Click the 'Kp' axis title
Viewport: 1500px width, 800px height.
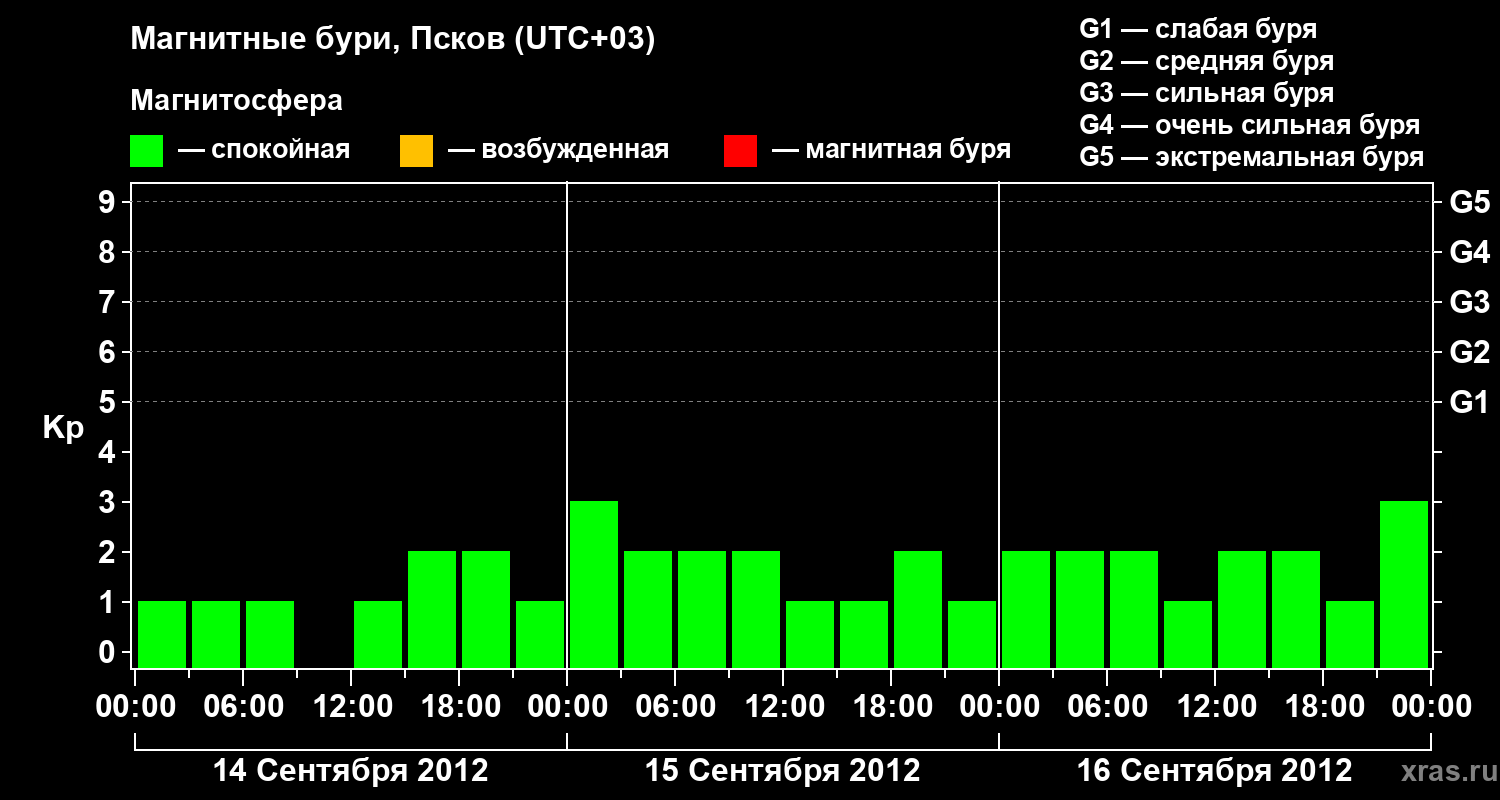[x=63, y=427]
